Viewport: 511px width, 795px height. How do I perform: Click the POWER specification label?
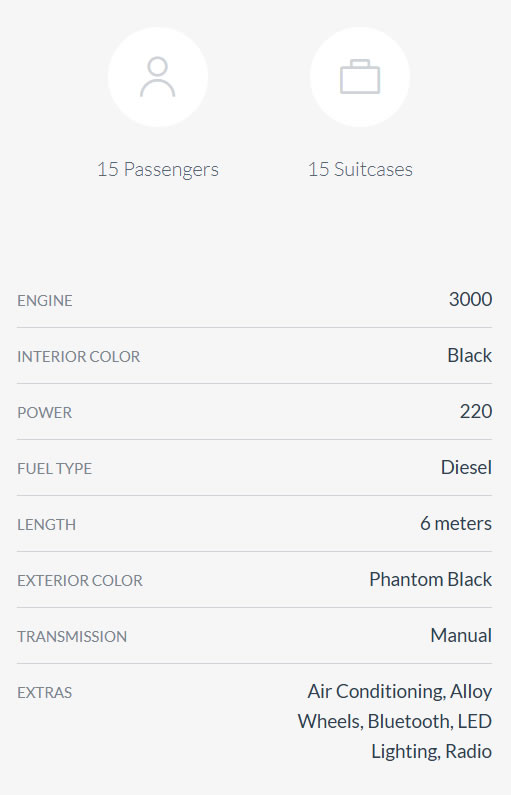point(45,413)
